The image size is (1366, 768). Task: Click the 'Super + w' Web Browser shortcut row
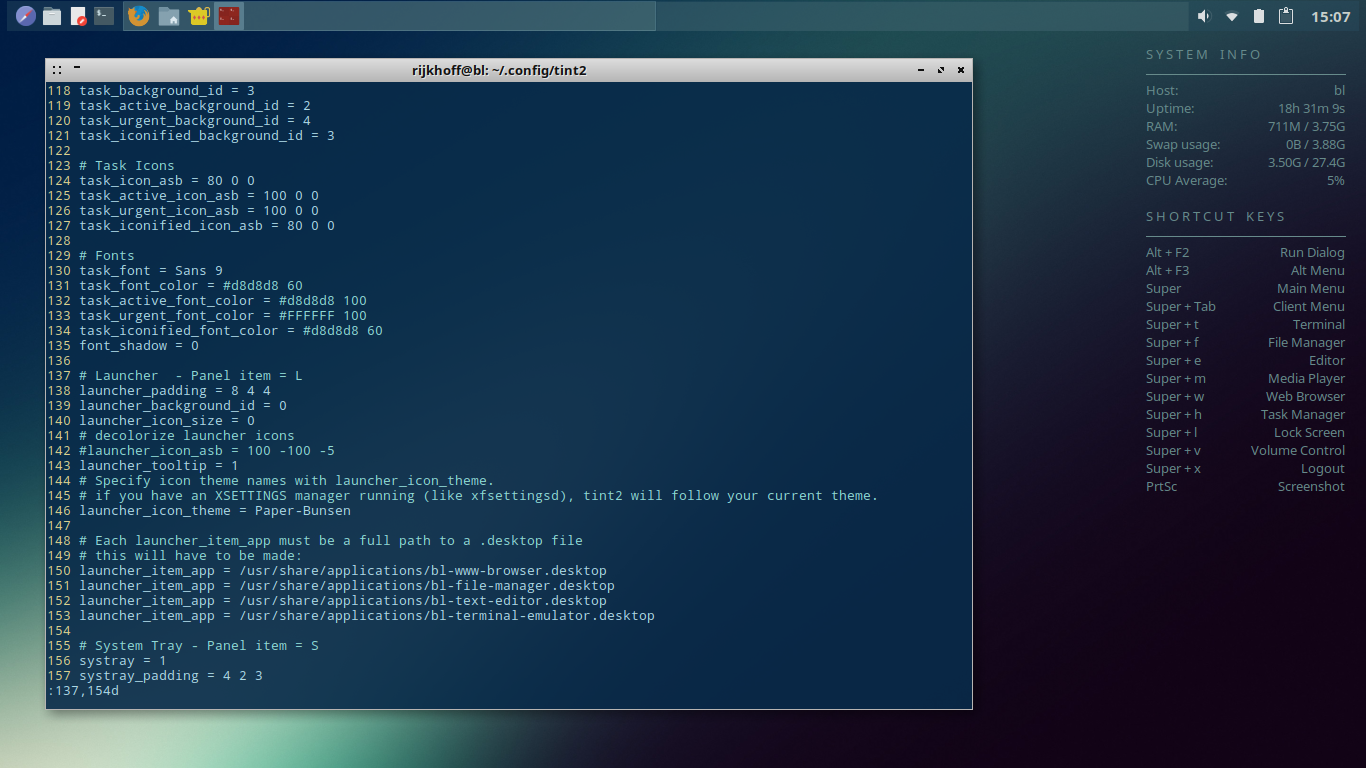pos(1245,397)
